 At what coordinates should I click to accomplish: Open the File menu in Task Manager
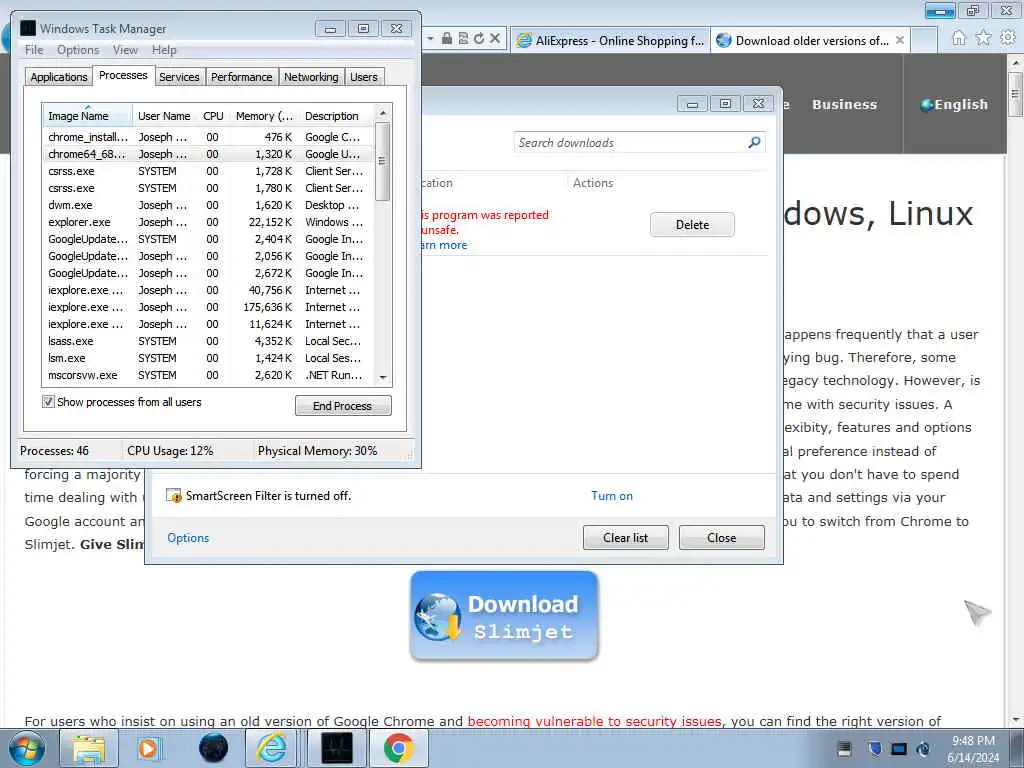[34, 50]
